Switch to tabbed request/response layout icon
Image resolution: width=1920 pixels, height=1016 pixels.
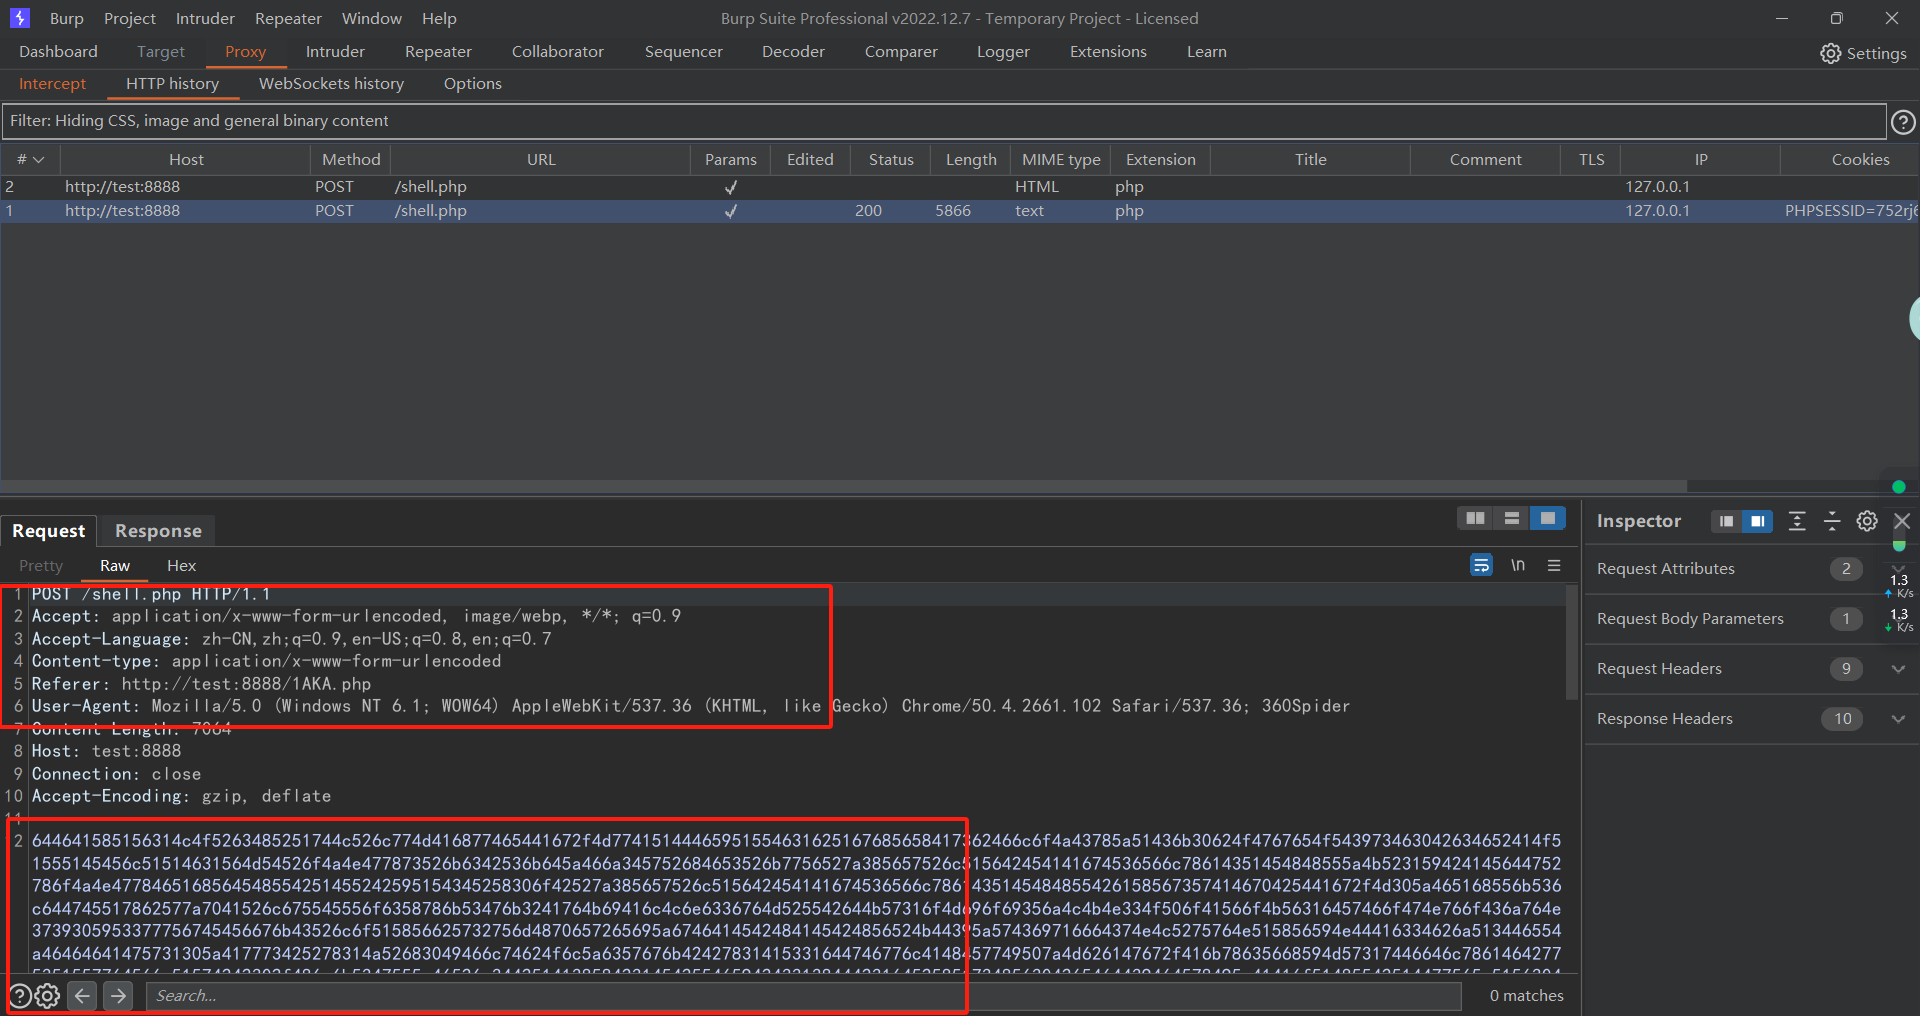coord(1547,518)
